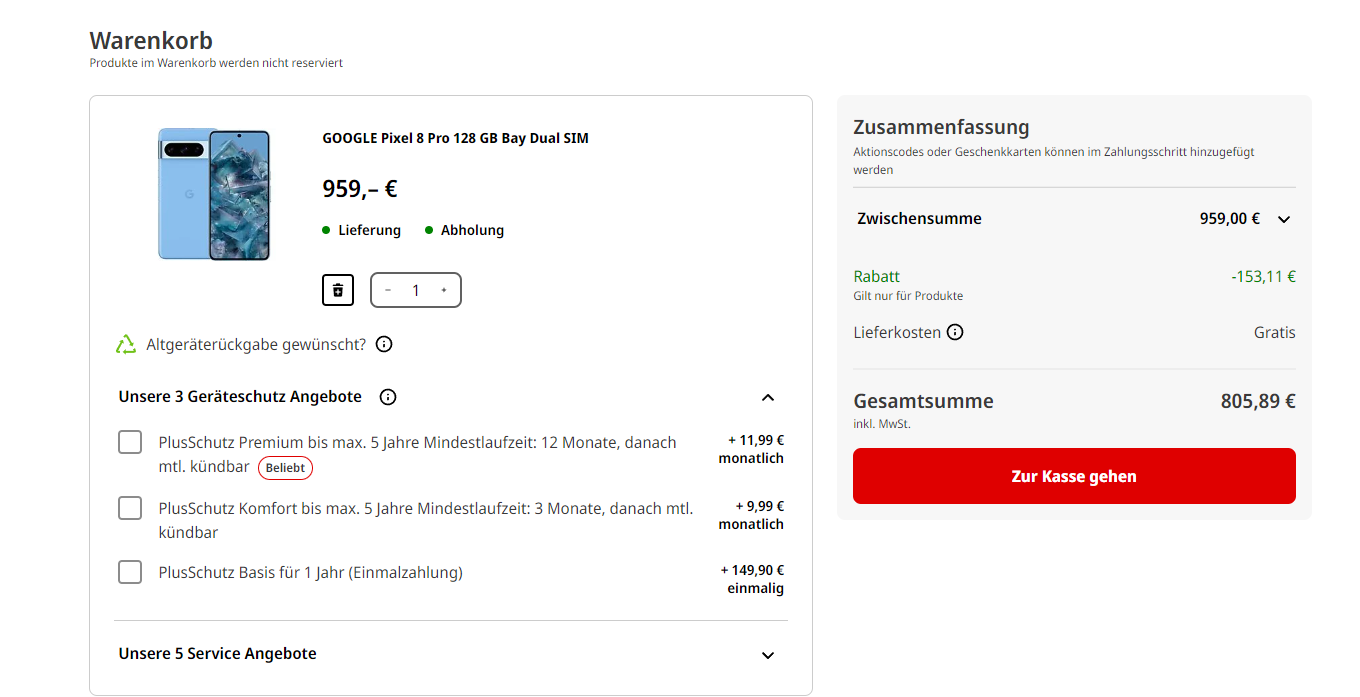Increase quantity with the plus button
1360x697 pixels.
(444, 290)
